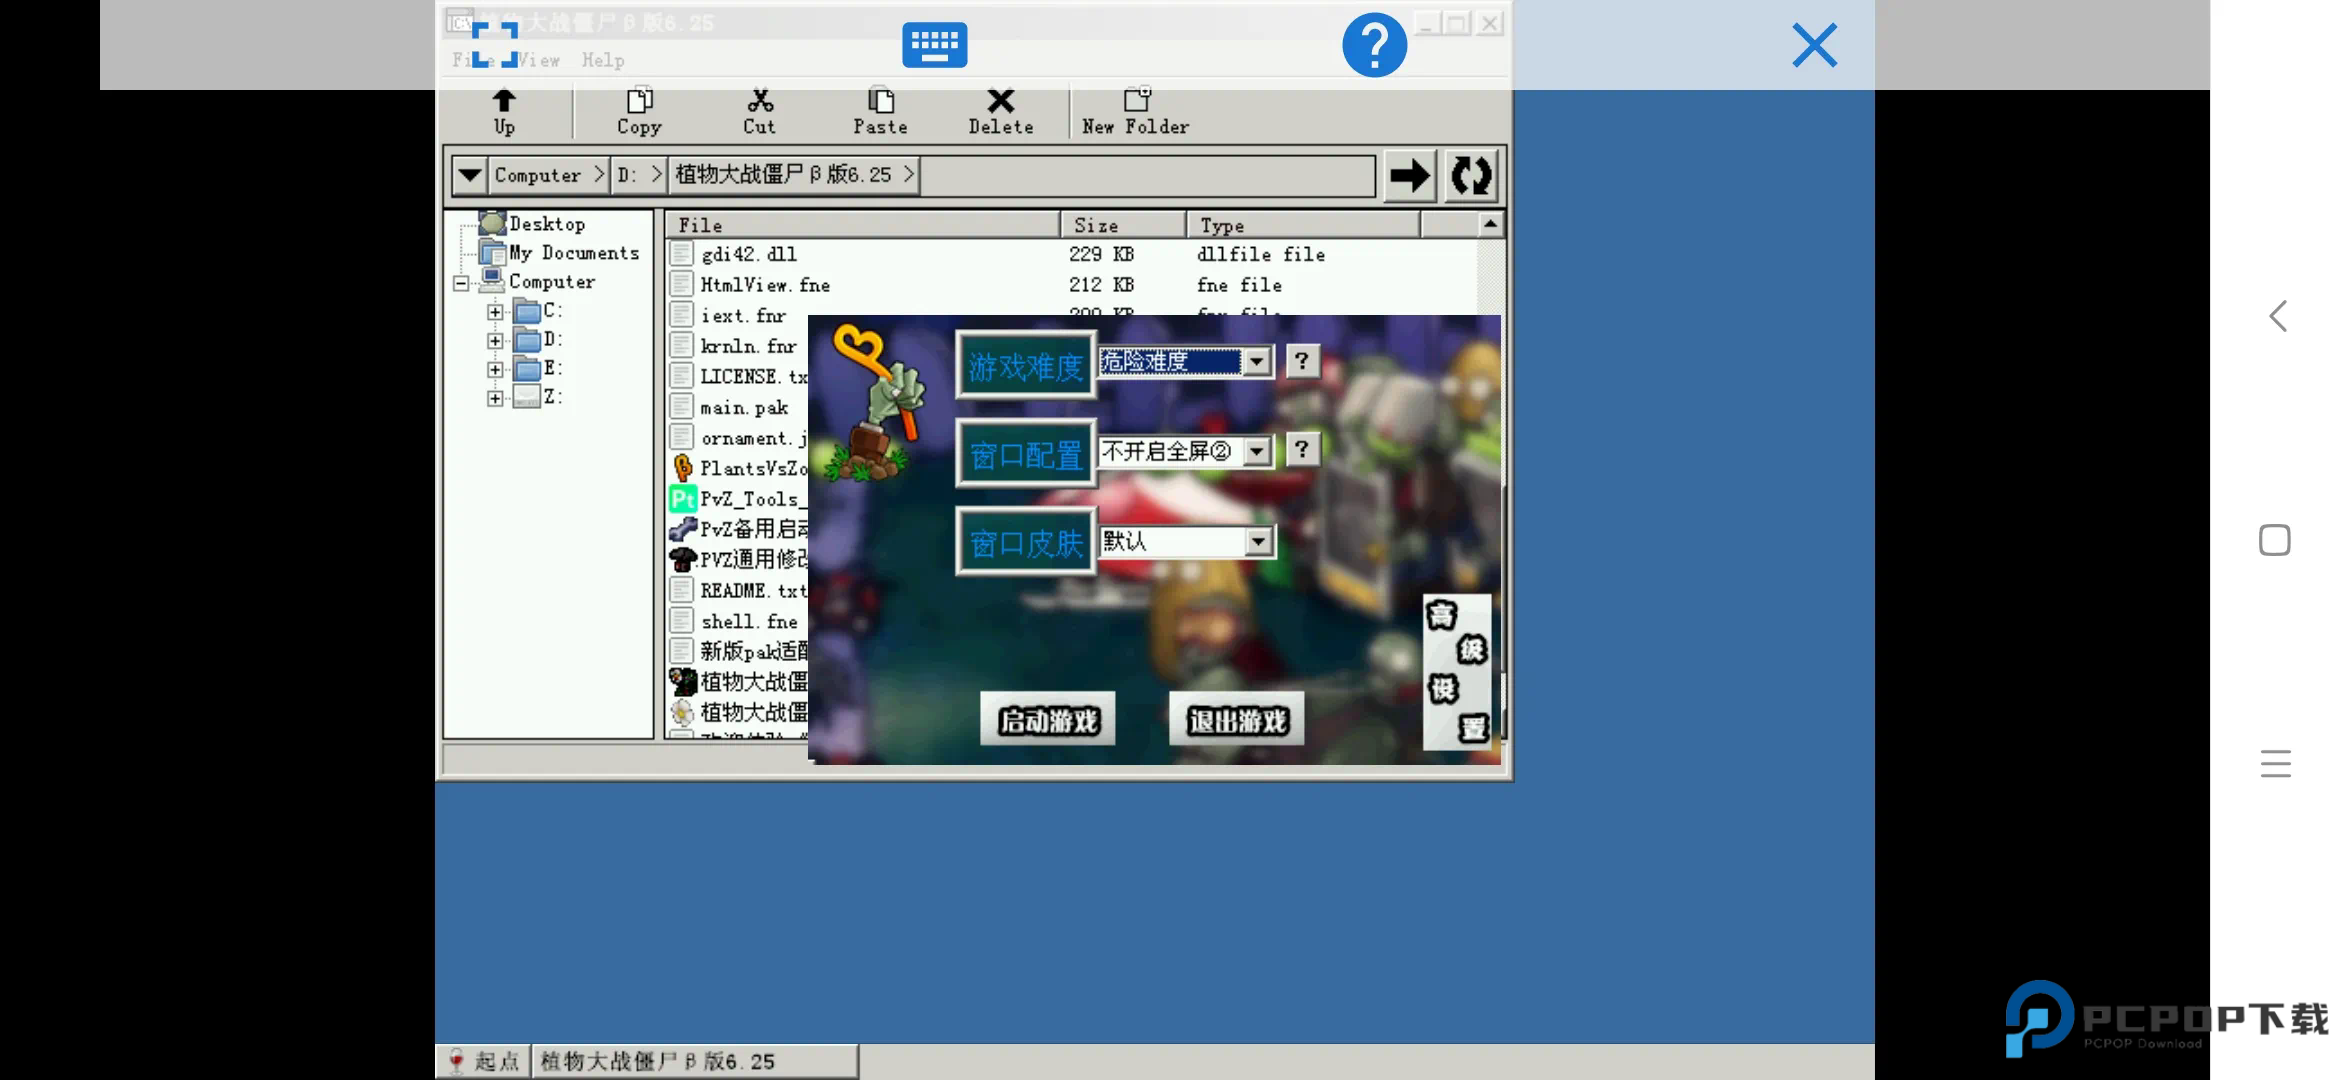2340x1080 pixels.
Task: Click the refresh arrows icon
Action: tap(1471, 176)
